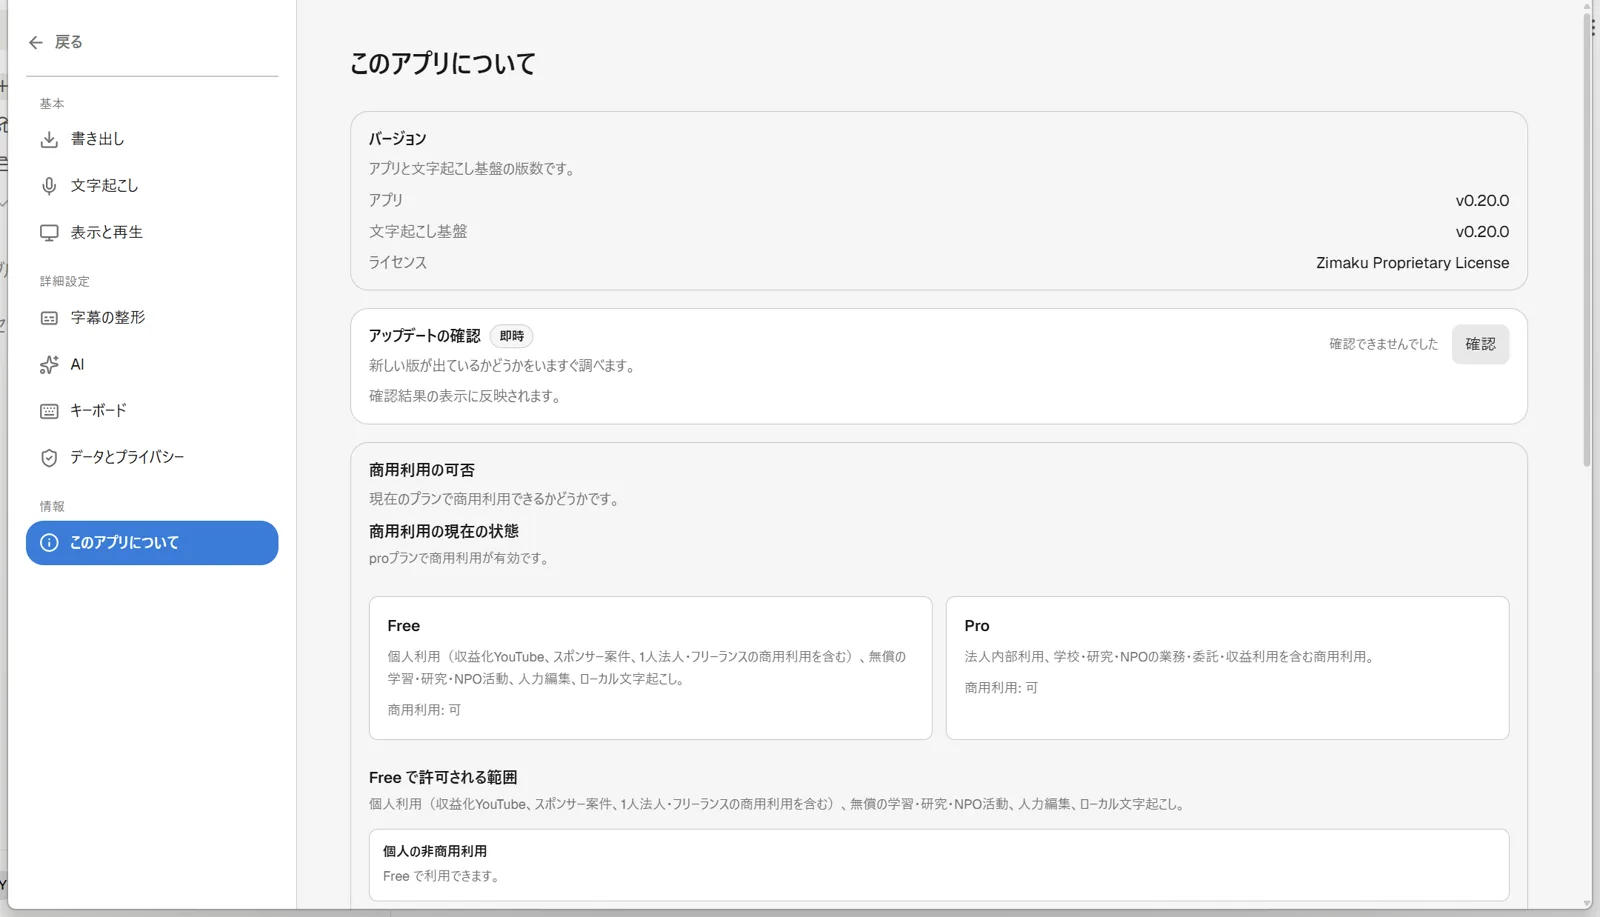Select the Free plan card
This screenshot has width=1600, height=917.
(650, 668)
